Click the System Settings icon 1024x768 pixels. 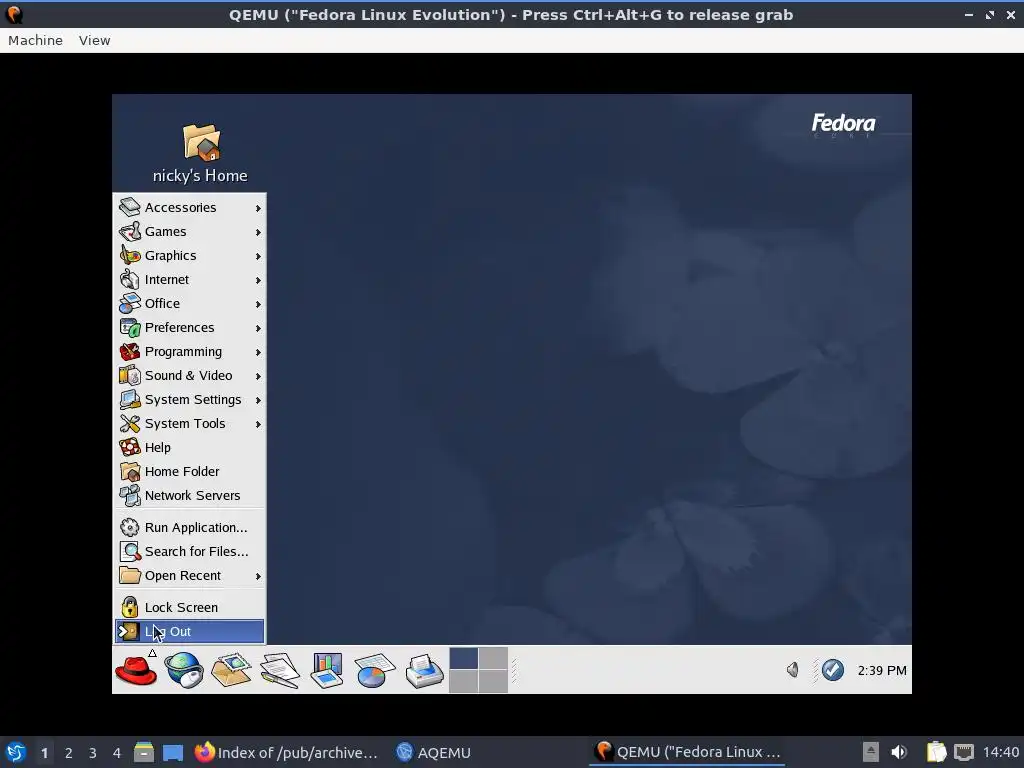tap(129, 400)
